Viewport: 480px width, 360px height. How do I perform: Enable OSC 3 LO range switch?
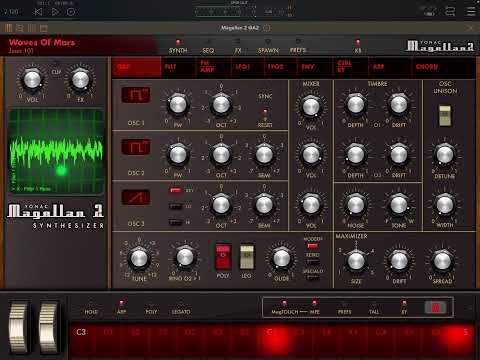[175, 206]
